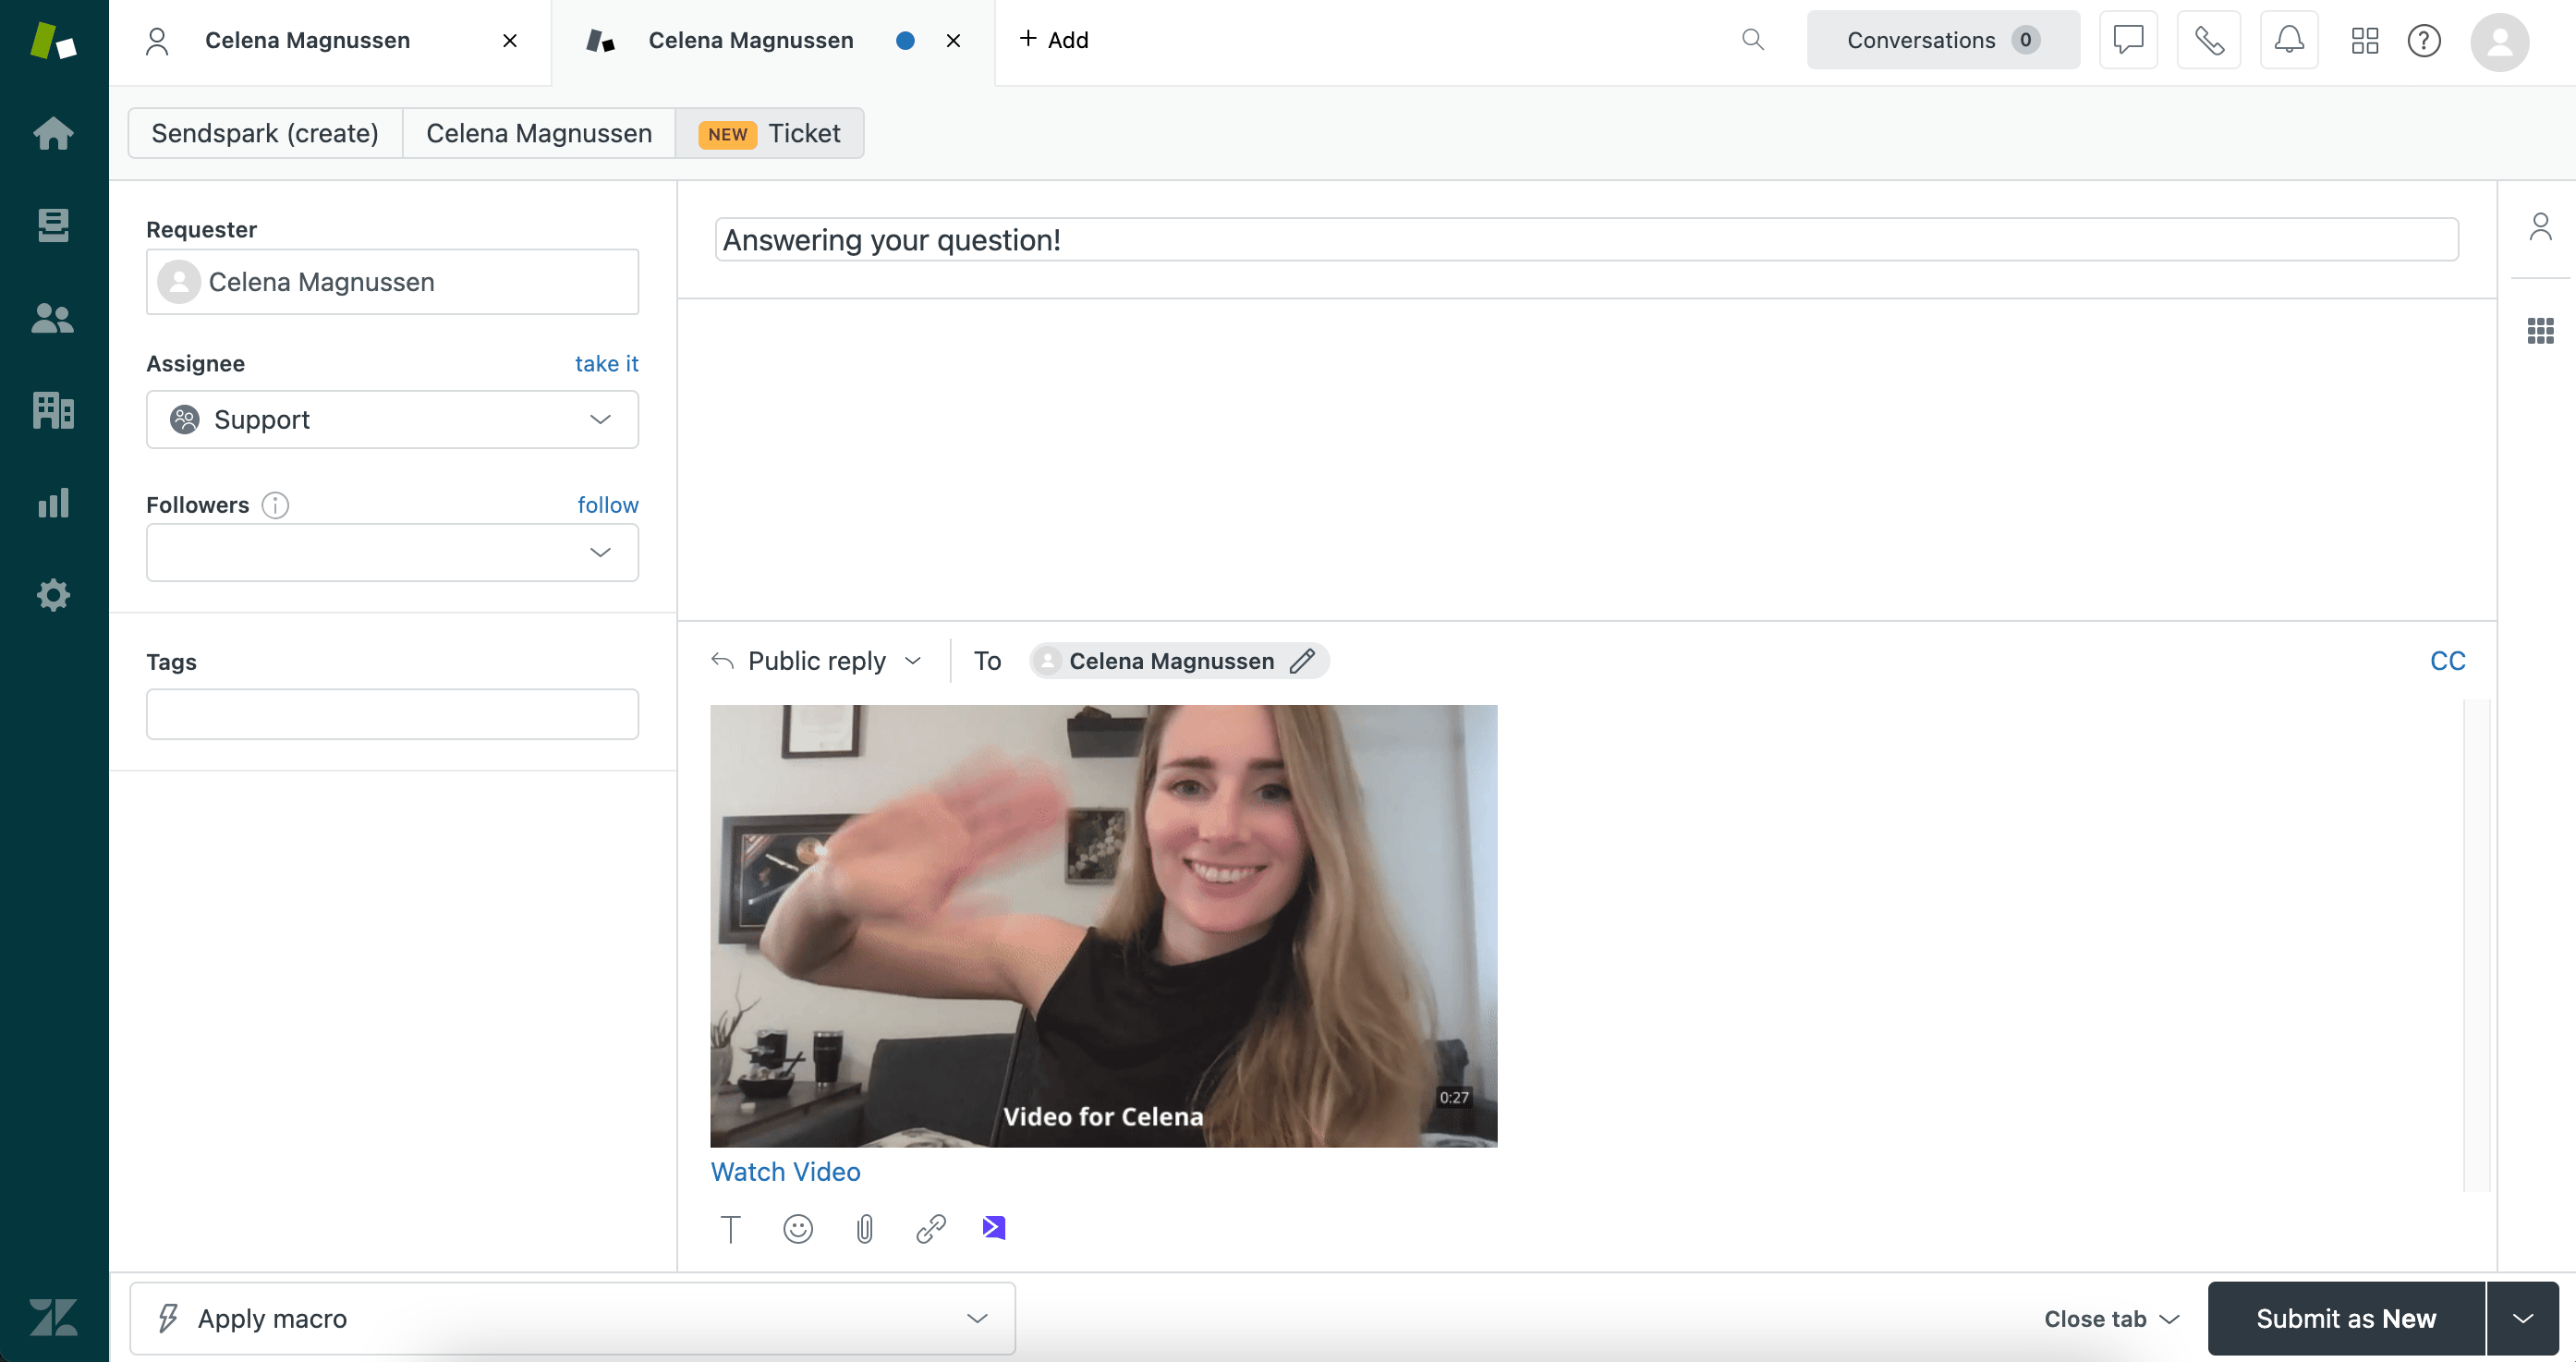Click the take it link
This screenshot has height=1362, width=2576.
pyautogui.click(x=606, y=363)
